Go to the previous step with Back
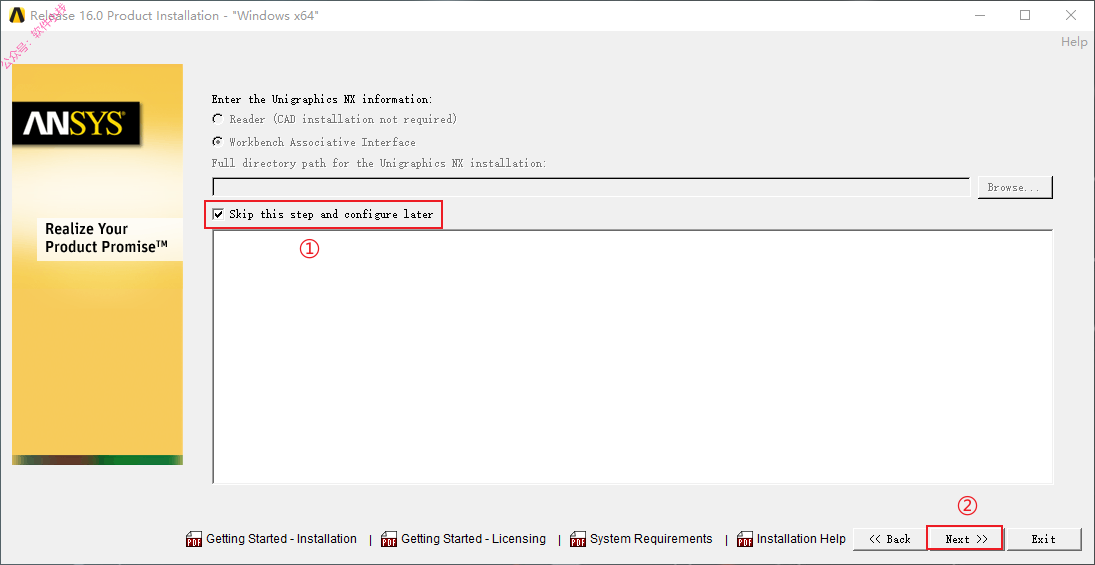Image resolution: width=1095 pixels, height=565 pixels. [x=890, y=538]
